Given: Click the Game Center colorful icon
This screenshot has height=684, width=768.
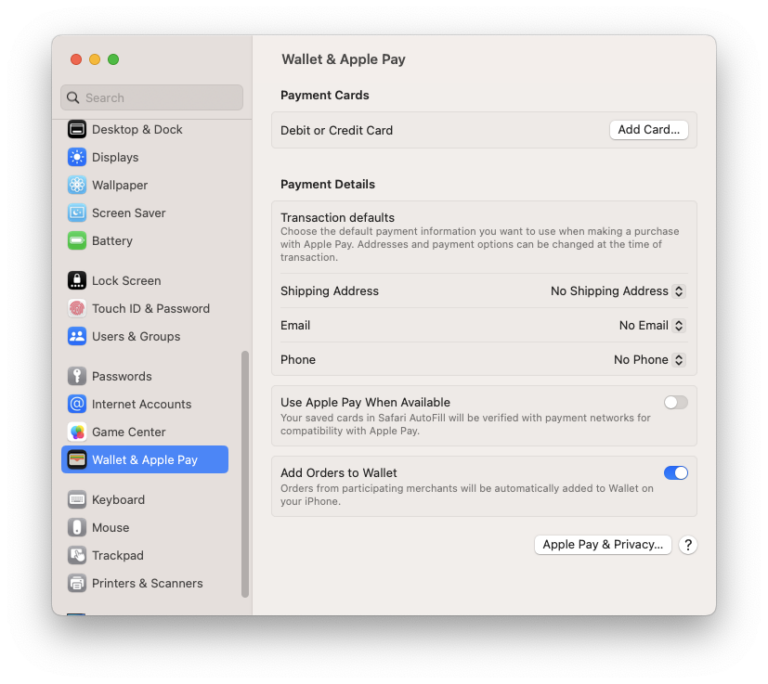Looking at the screenshot, I should pos(77,432).
